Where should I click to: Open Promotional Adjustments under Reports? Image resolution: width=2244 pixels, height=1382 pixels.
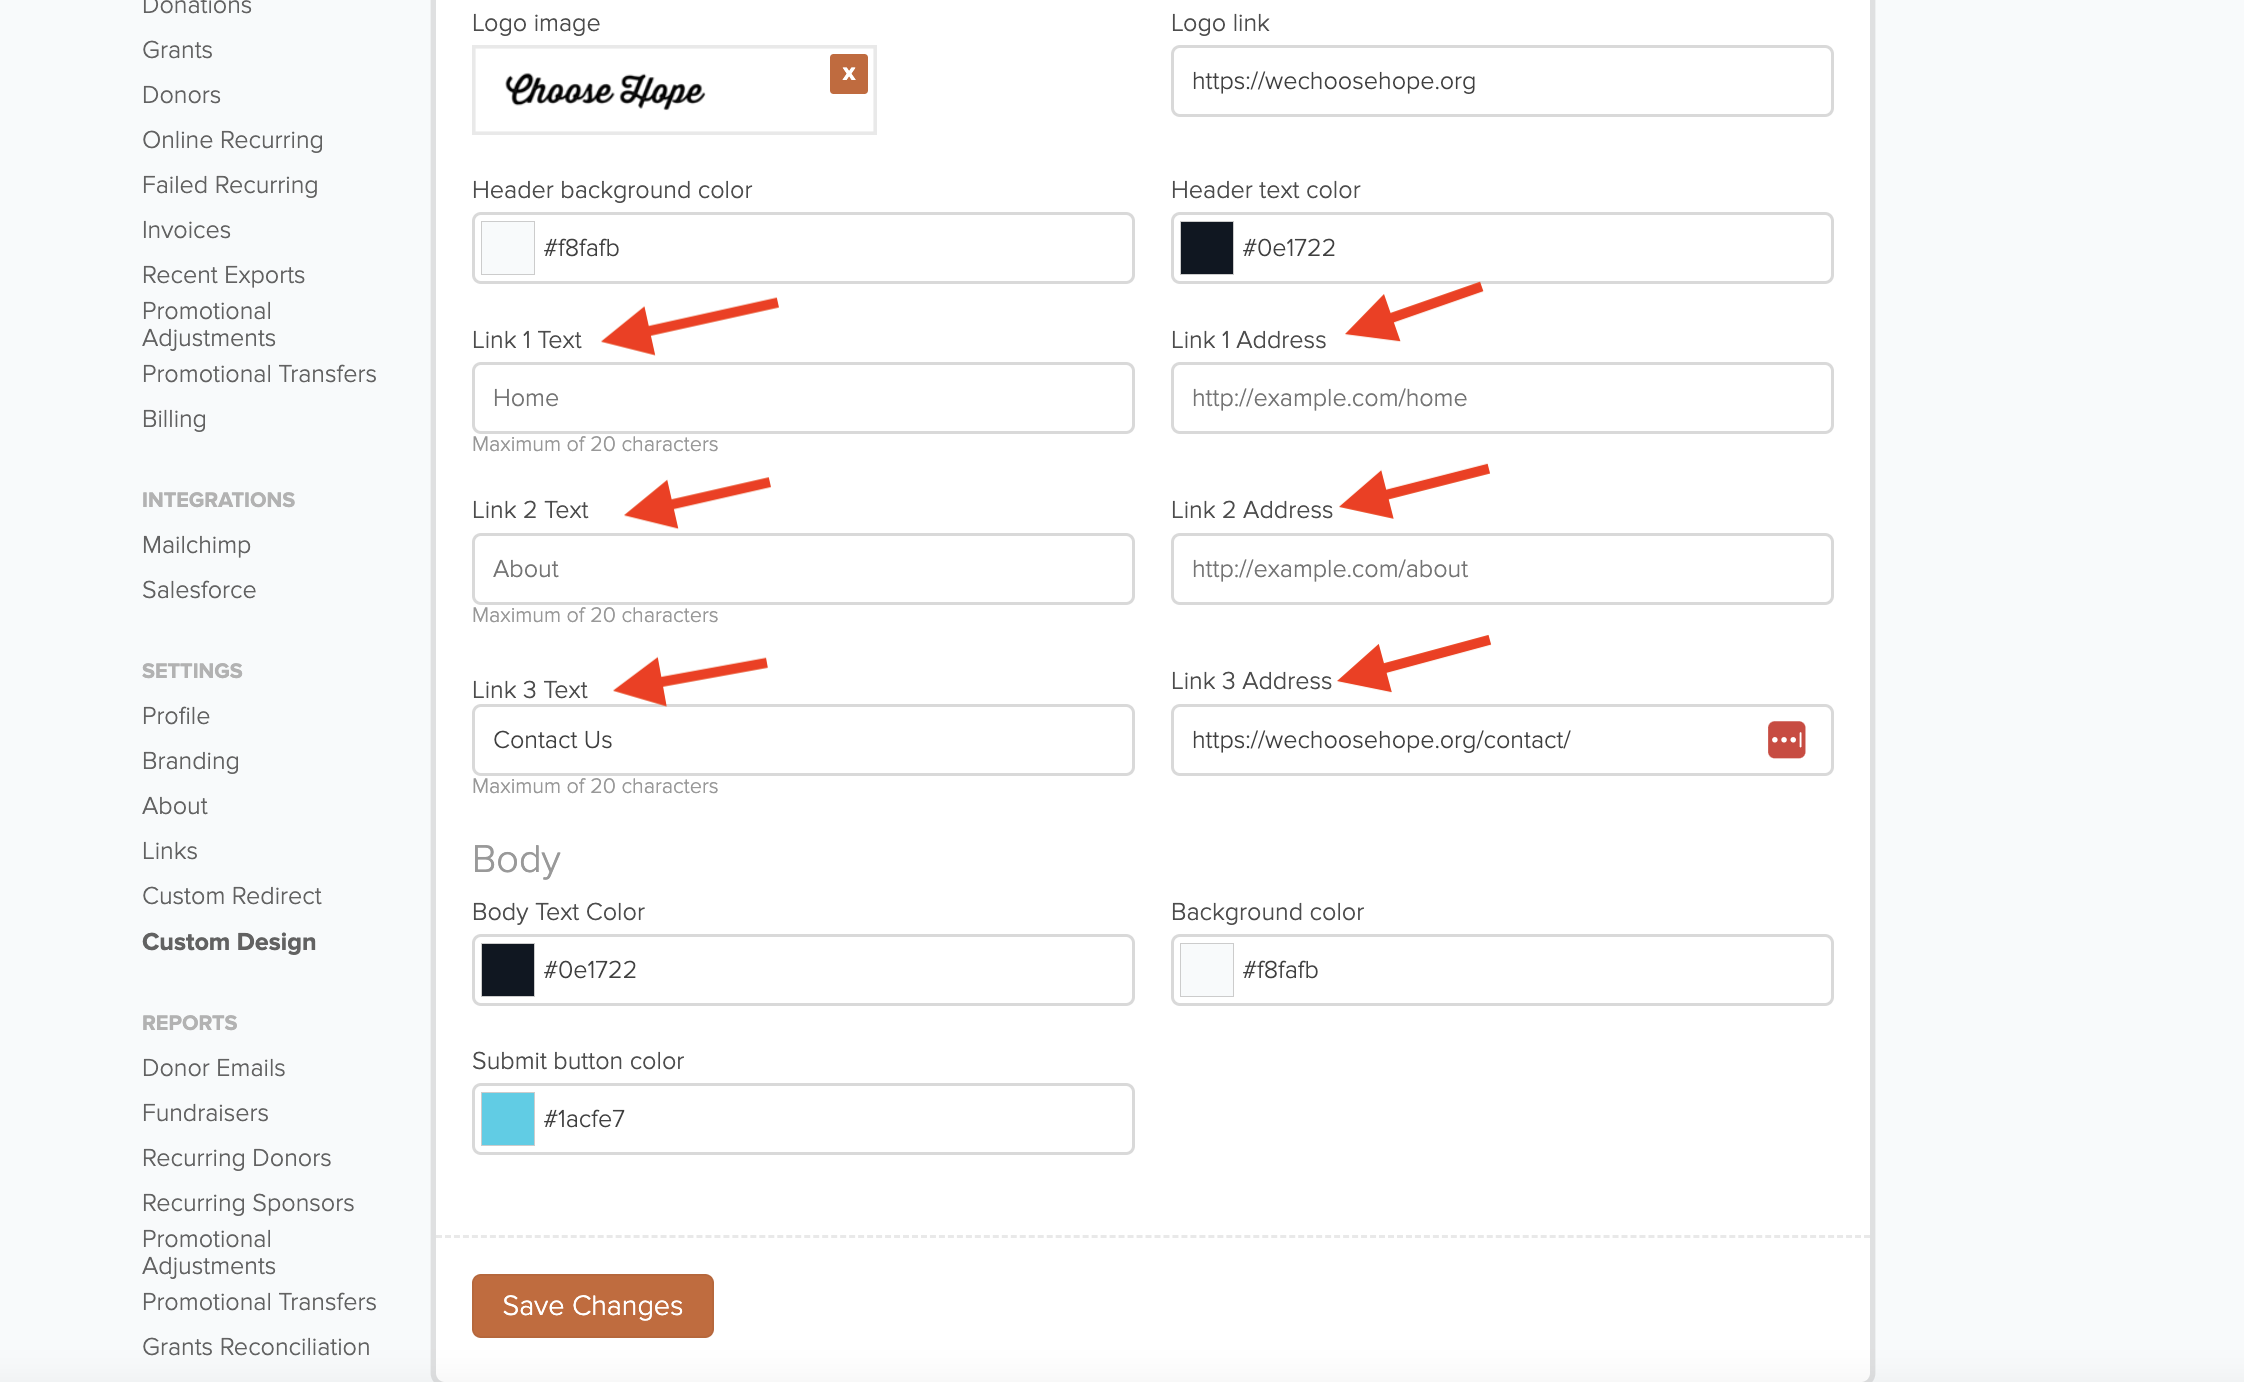click(x=209, y=1252)
